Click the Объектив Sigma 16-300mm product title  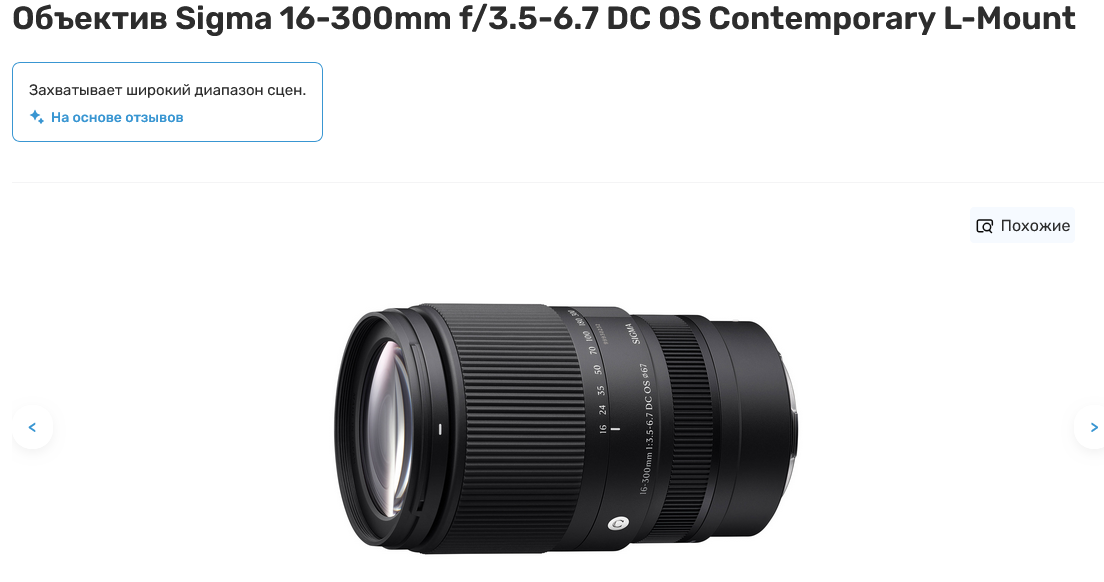click(544, 18)
